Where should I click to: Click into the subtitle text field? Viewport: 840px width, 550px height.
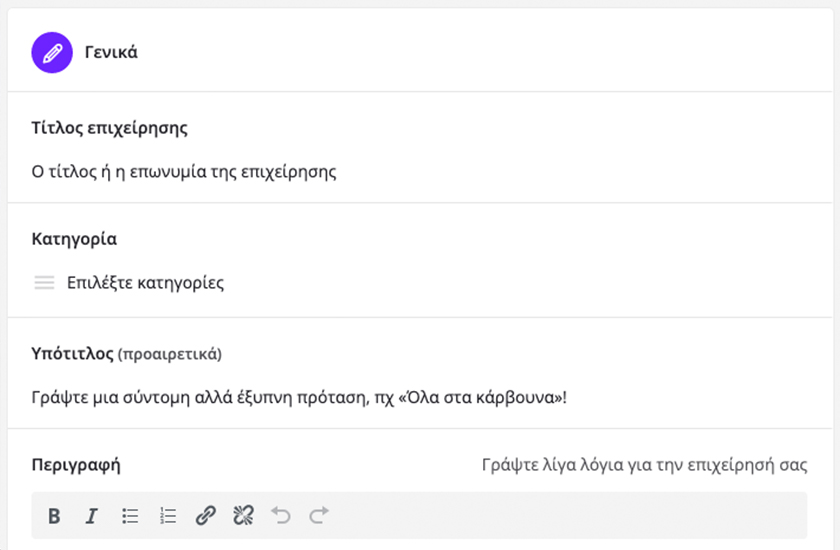pyautogui.click(x=300, y=397)
